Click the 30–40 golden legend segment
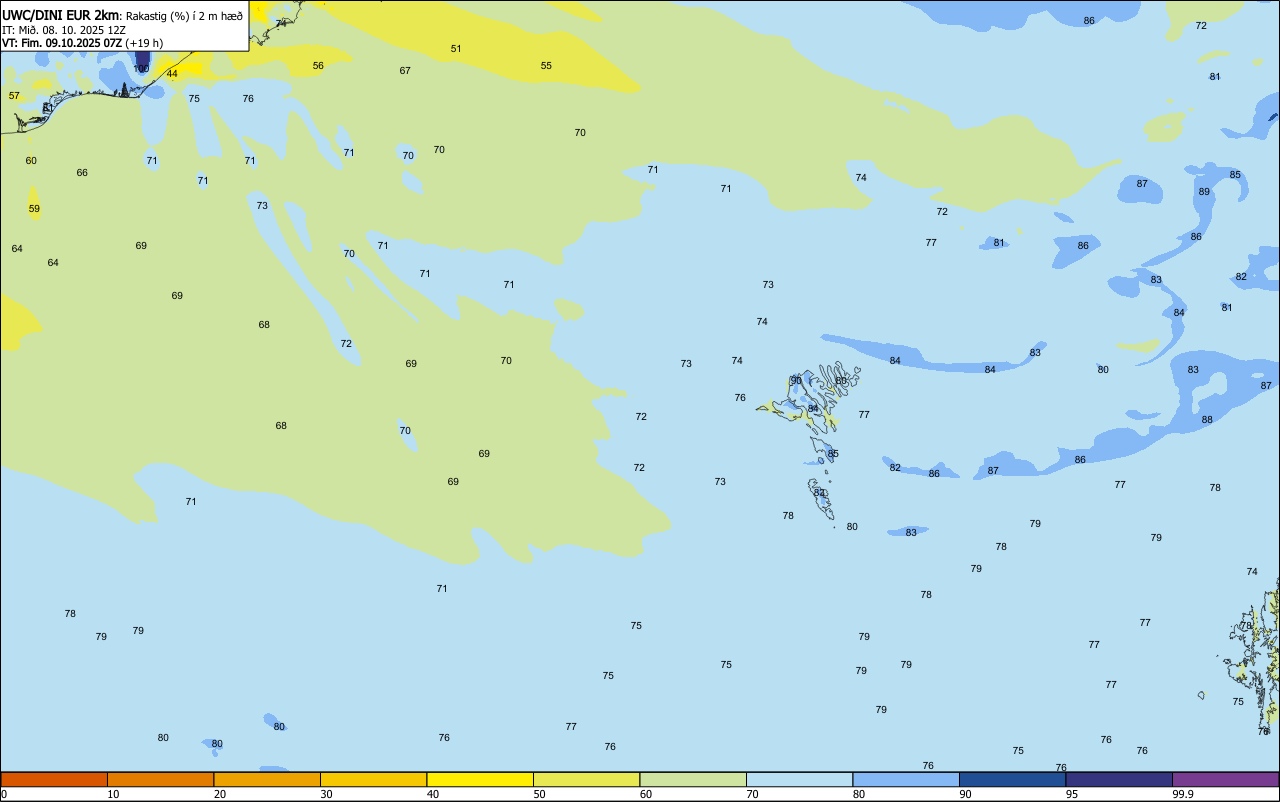1280x802 pixels. [373, 779]
